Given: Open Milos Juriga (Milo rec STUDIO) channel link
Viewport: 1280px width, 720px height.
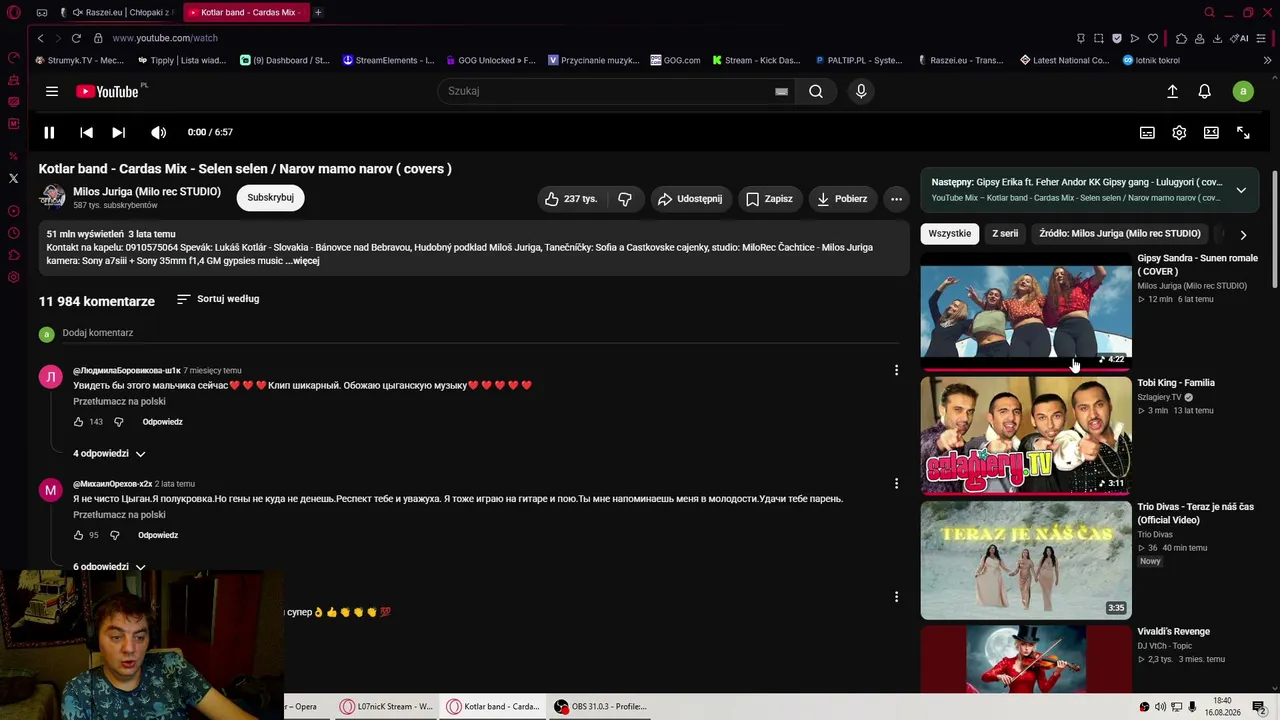Looking at the screenshot, I should (147, 192).
